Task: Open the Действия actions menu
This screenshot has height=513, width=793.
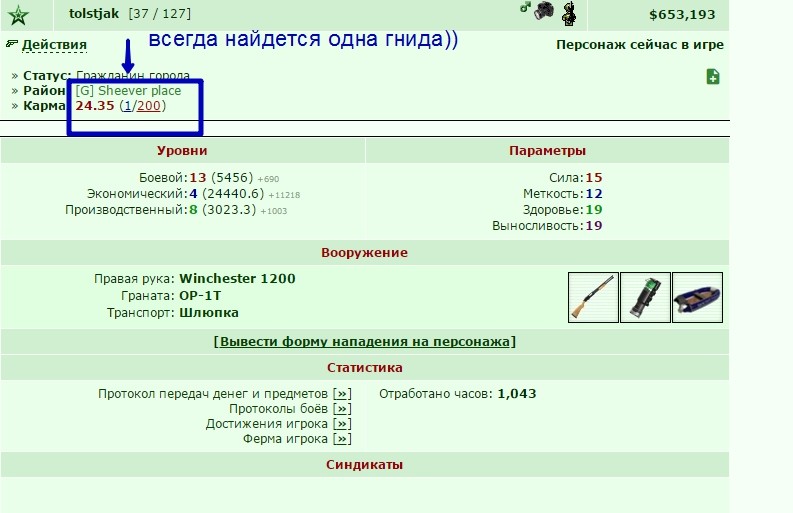Action: (54, 45)
